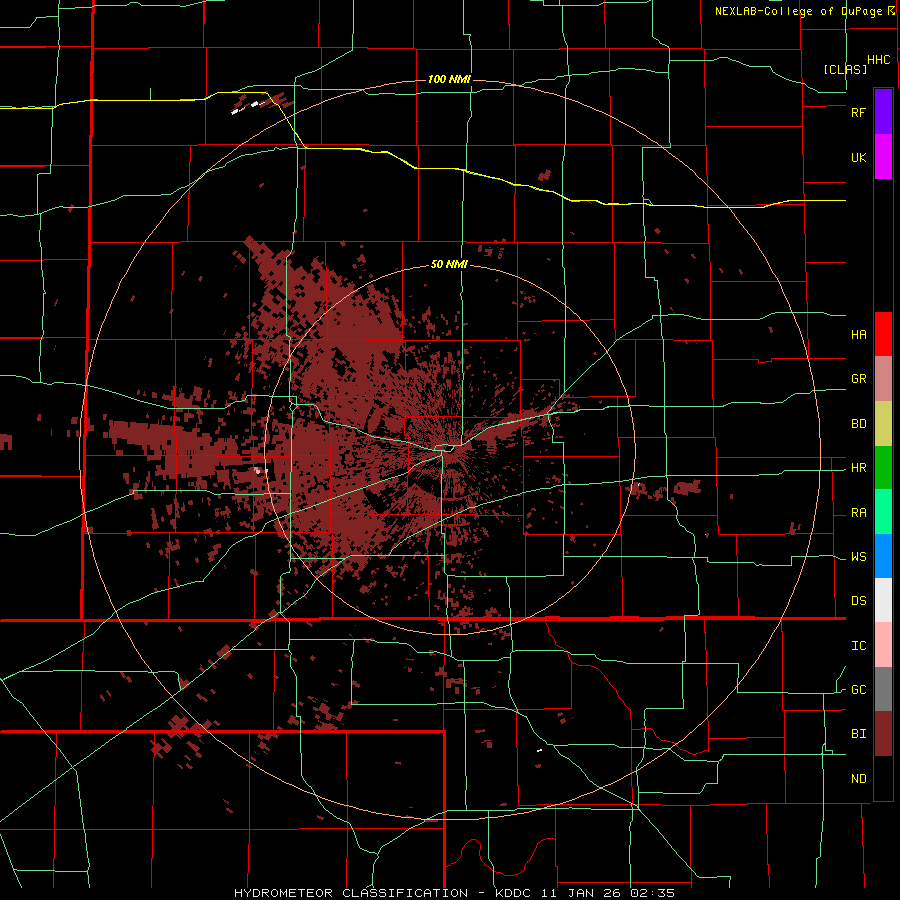Click the black ND legend swatch

click(883, 778)
